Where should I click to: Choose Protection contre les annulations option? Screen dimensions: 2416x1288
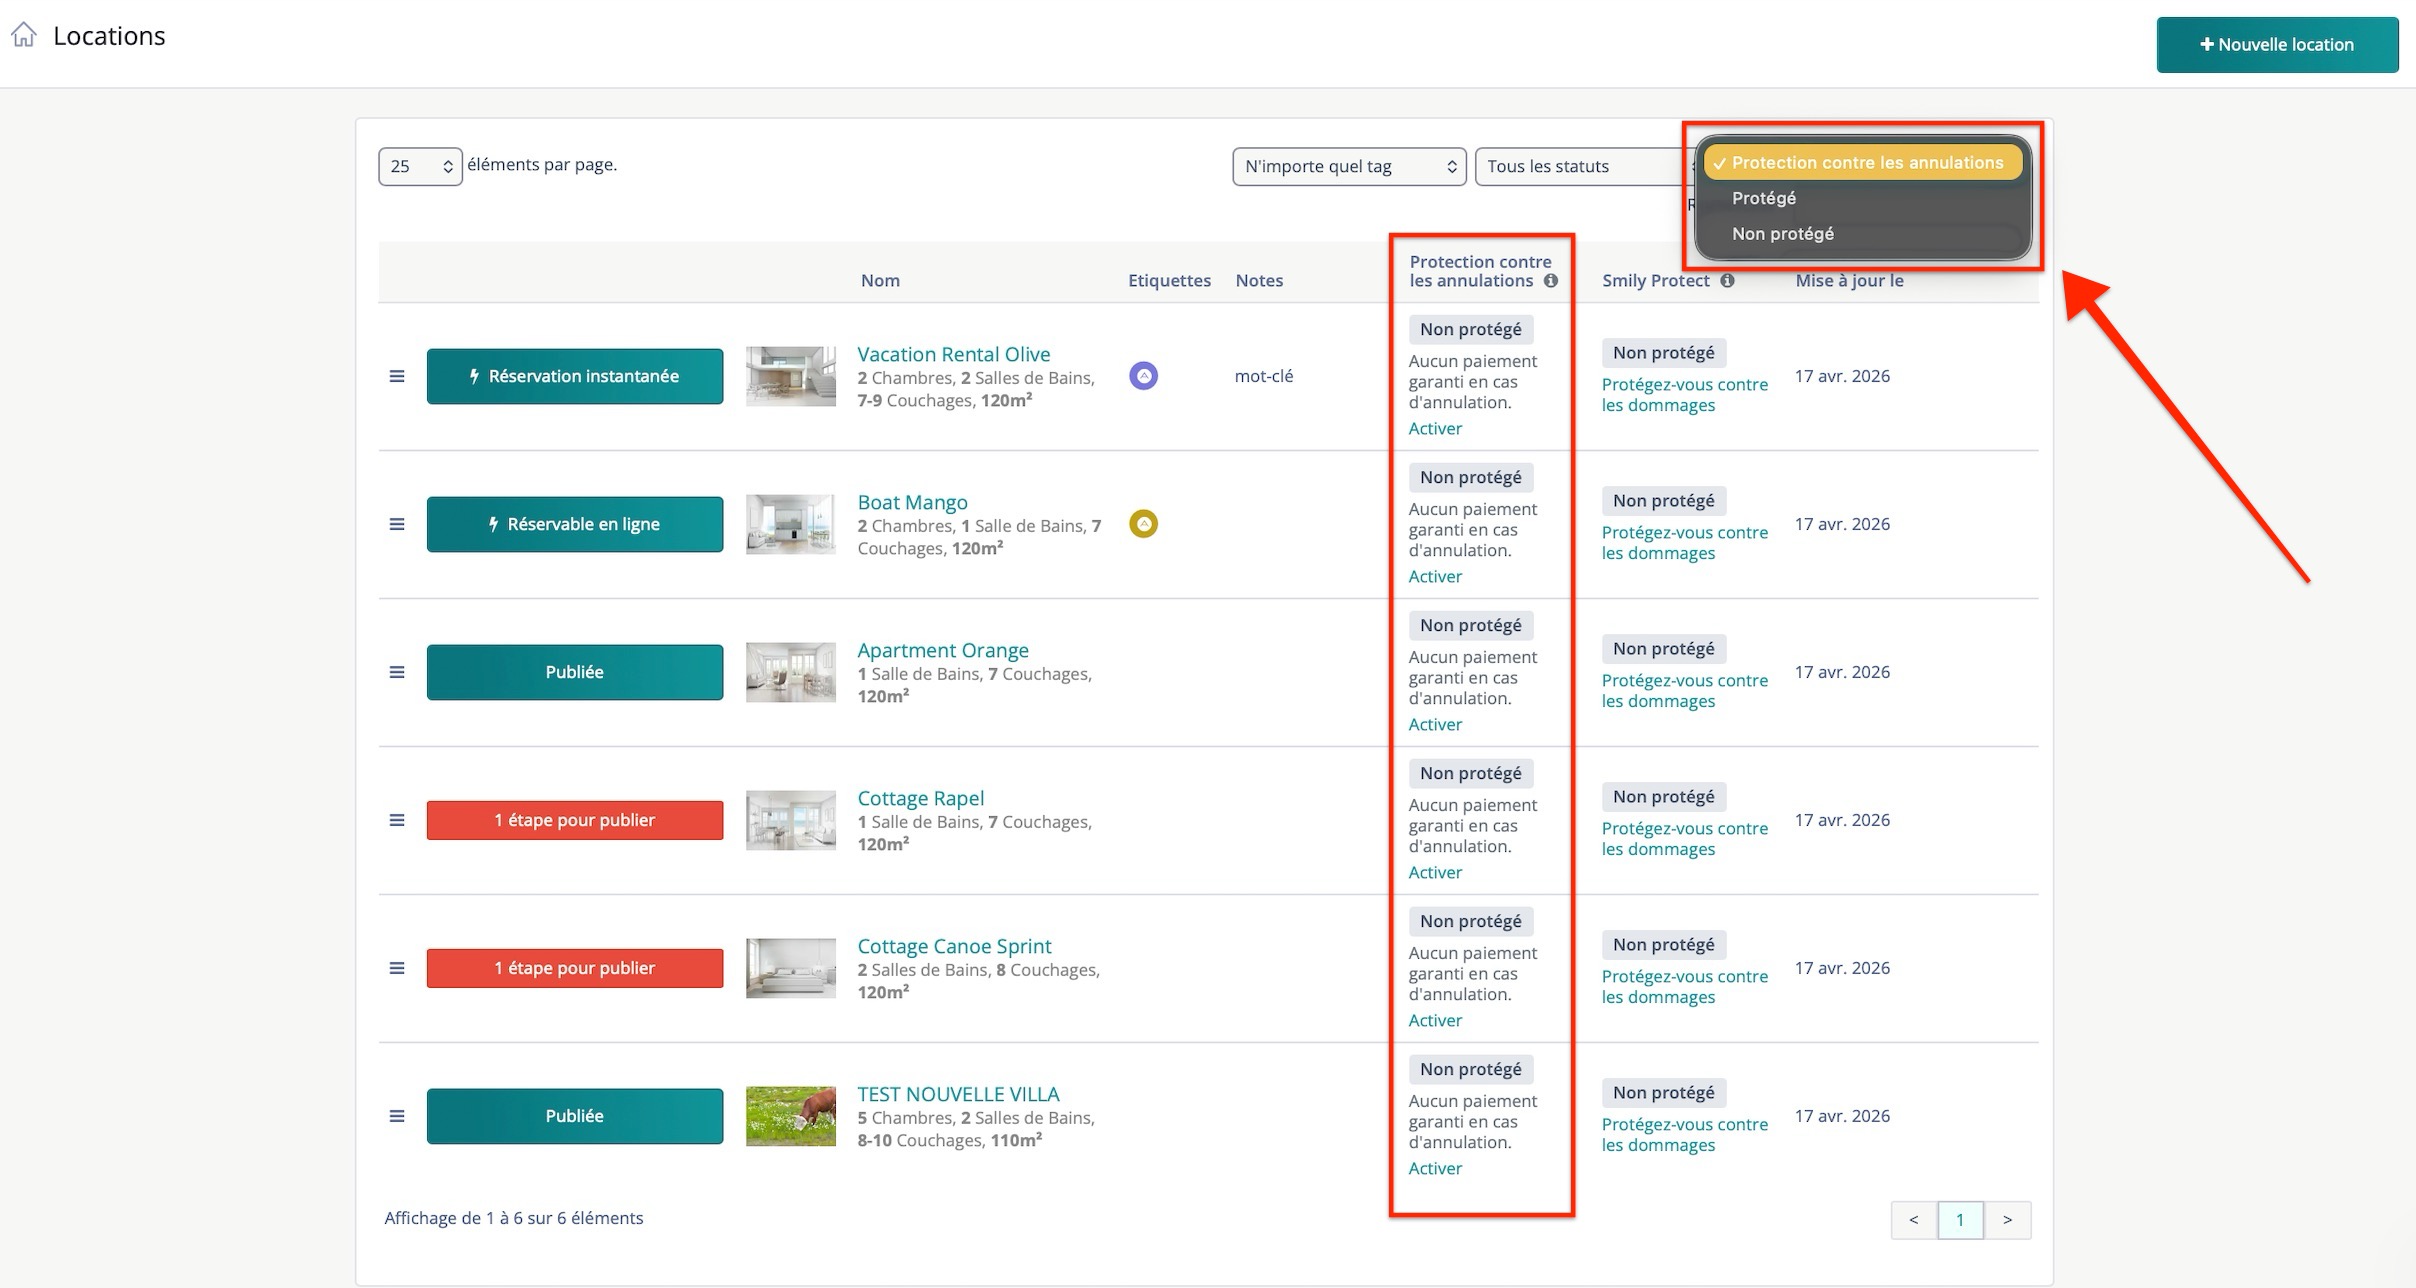point(1866,162)
